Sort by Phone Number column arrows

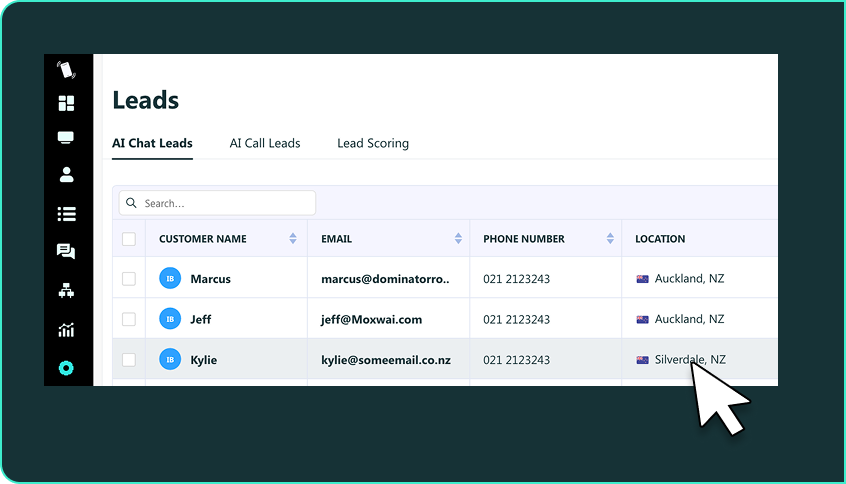pyautogui.click(x=610, y=239)
